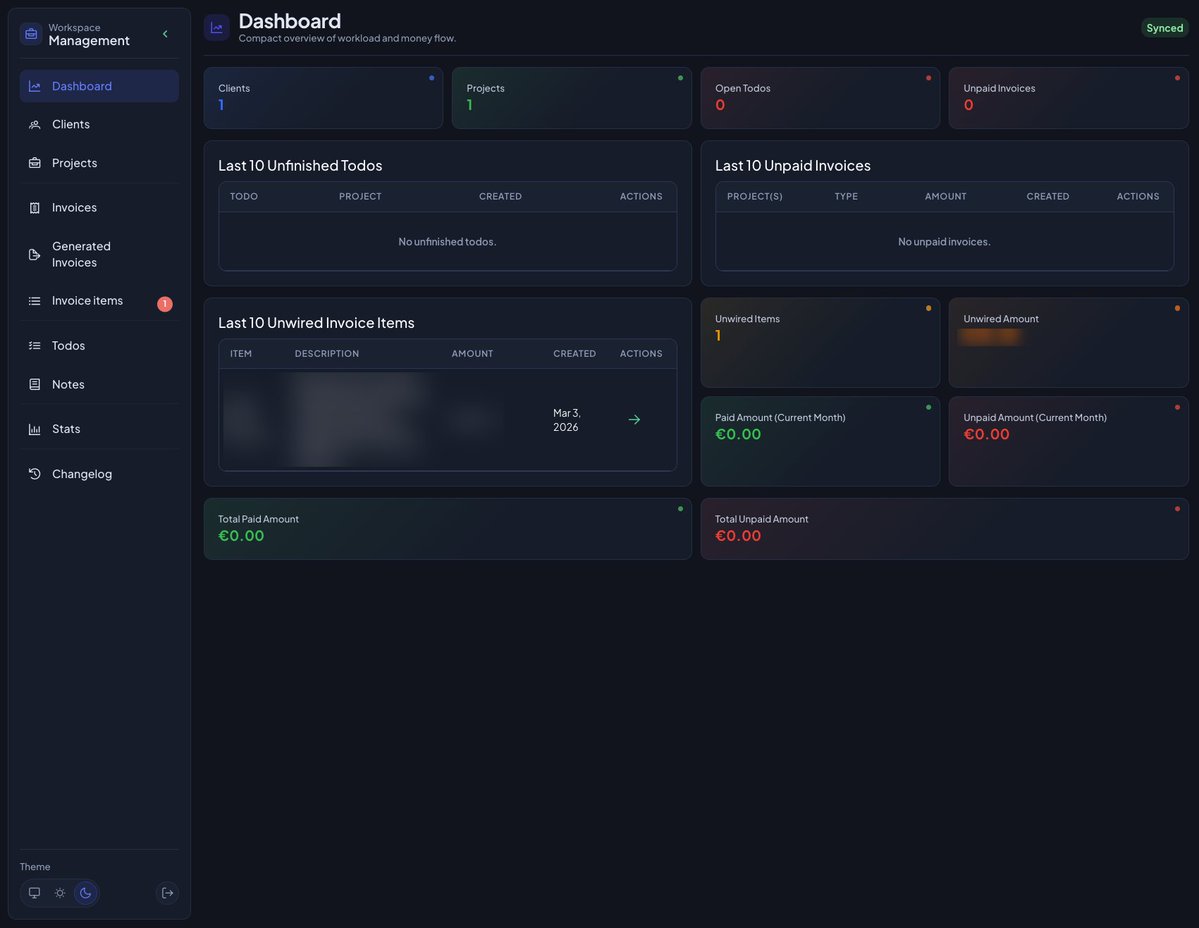Click DESCRIPTION column header
Image resolution: width=1199 pixels, height=928 pixels.
coord(327,354)
